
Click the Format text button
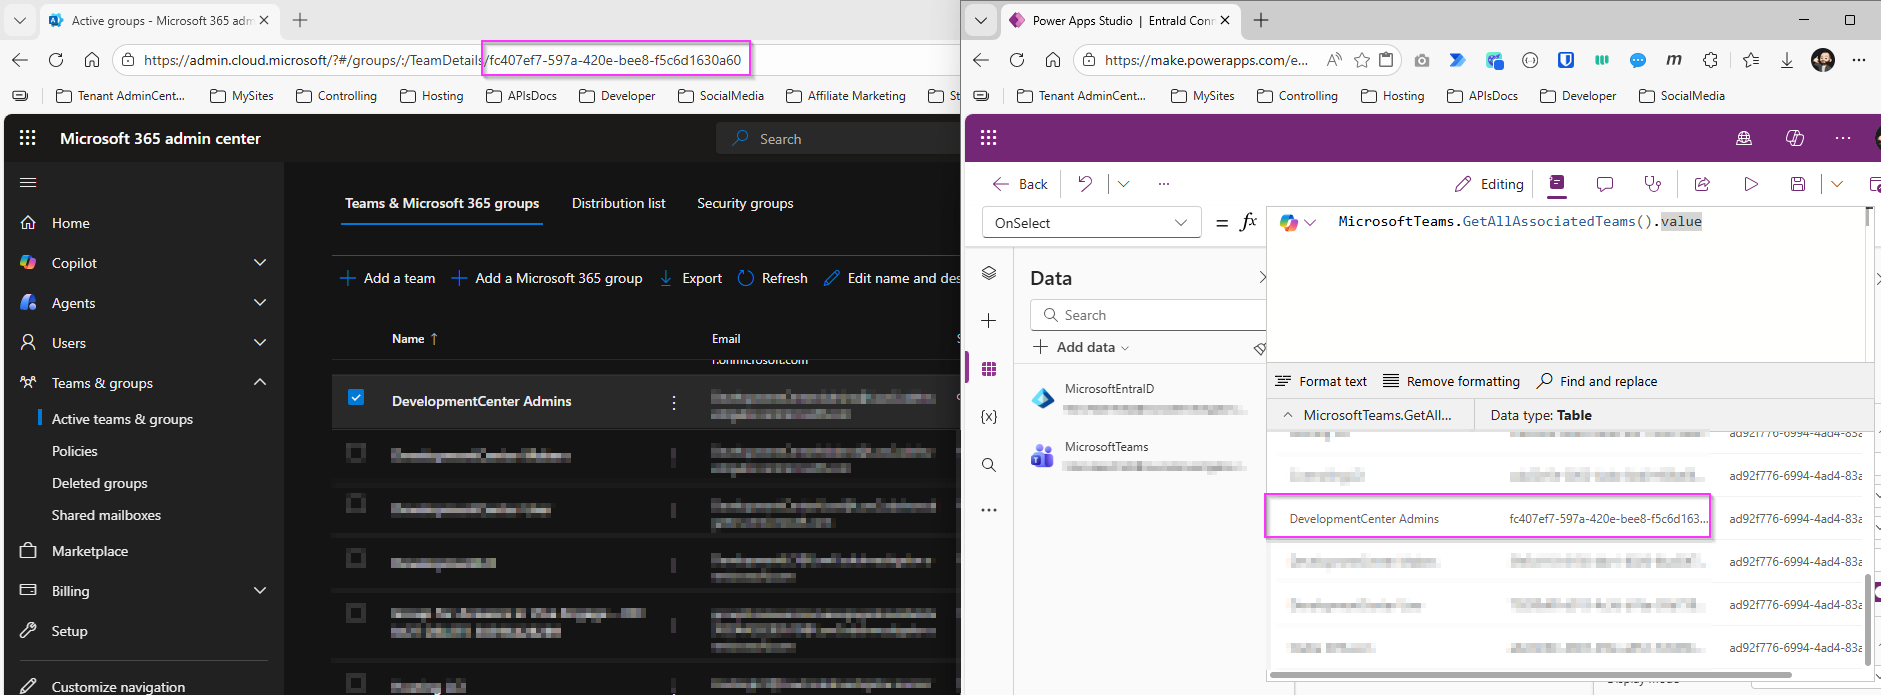tap(1321, 381)
